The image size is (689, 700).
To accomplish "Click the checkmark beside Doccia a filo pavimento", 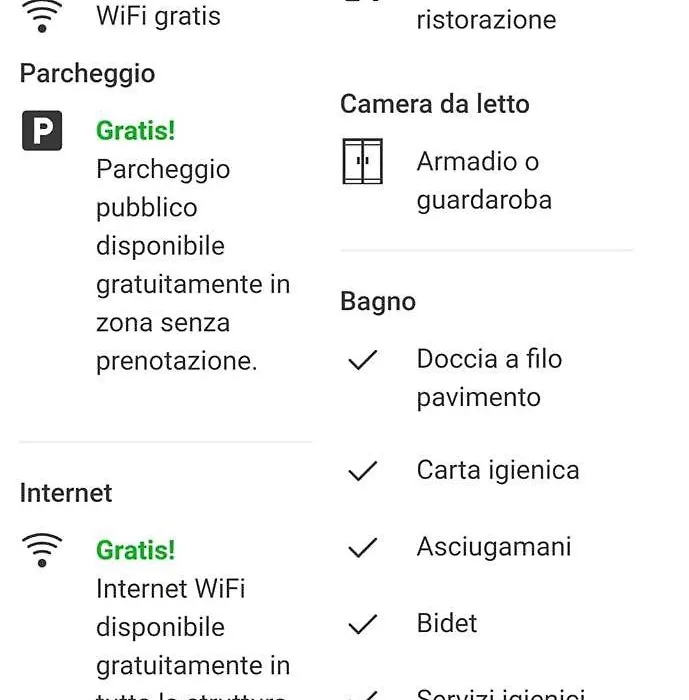I will (x=363, y=360).
